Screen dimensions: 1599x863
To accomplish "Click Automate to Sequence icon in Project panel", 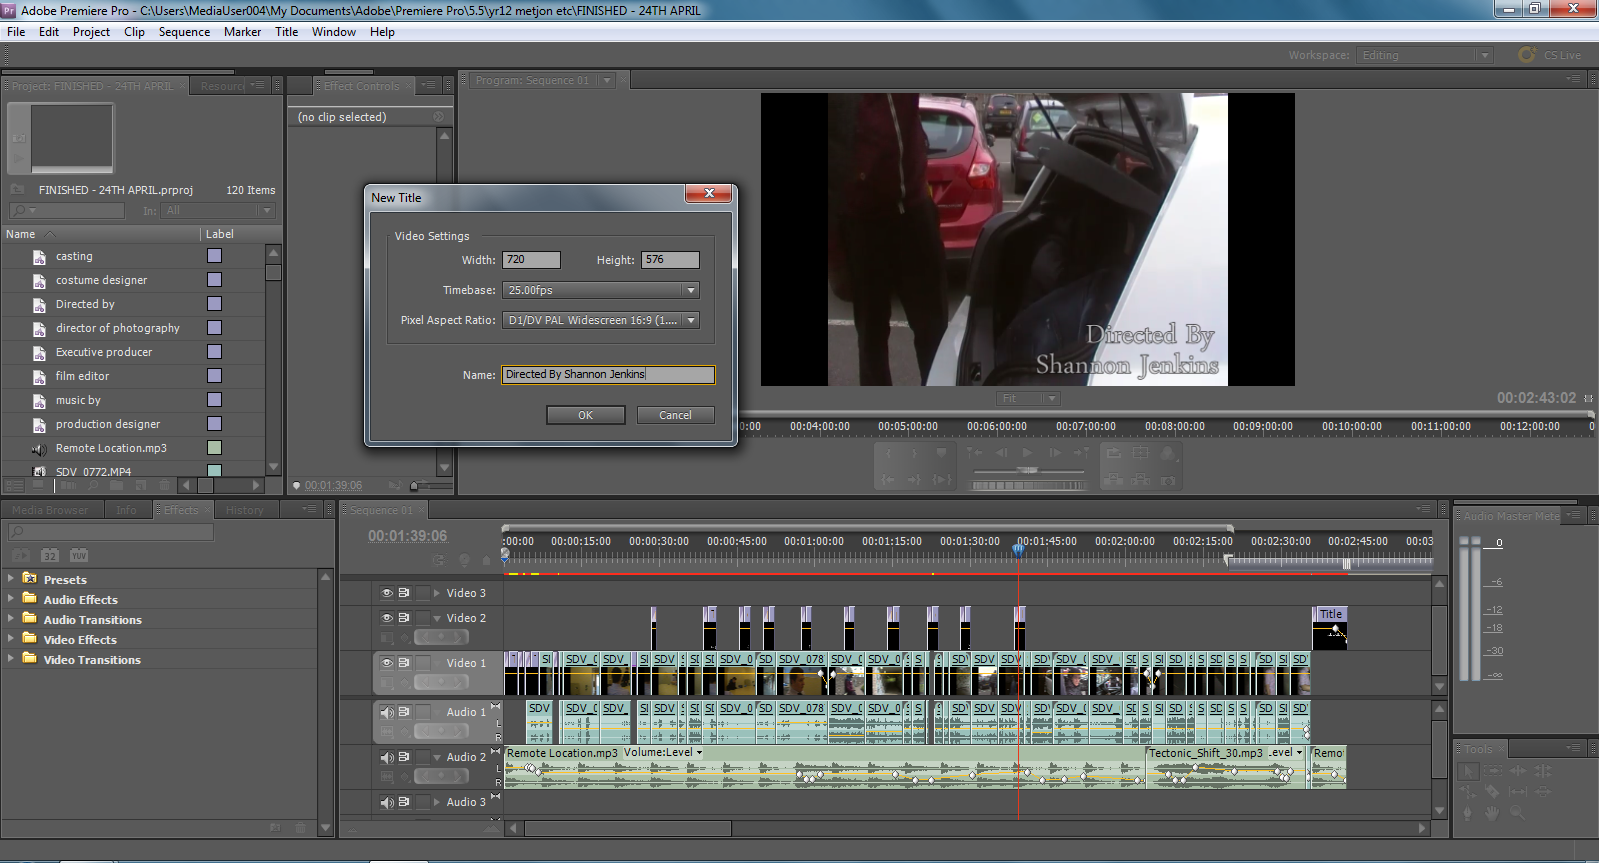I will point(68,485).
